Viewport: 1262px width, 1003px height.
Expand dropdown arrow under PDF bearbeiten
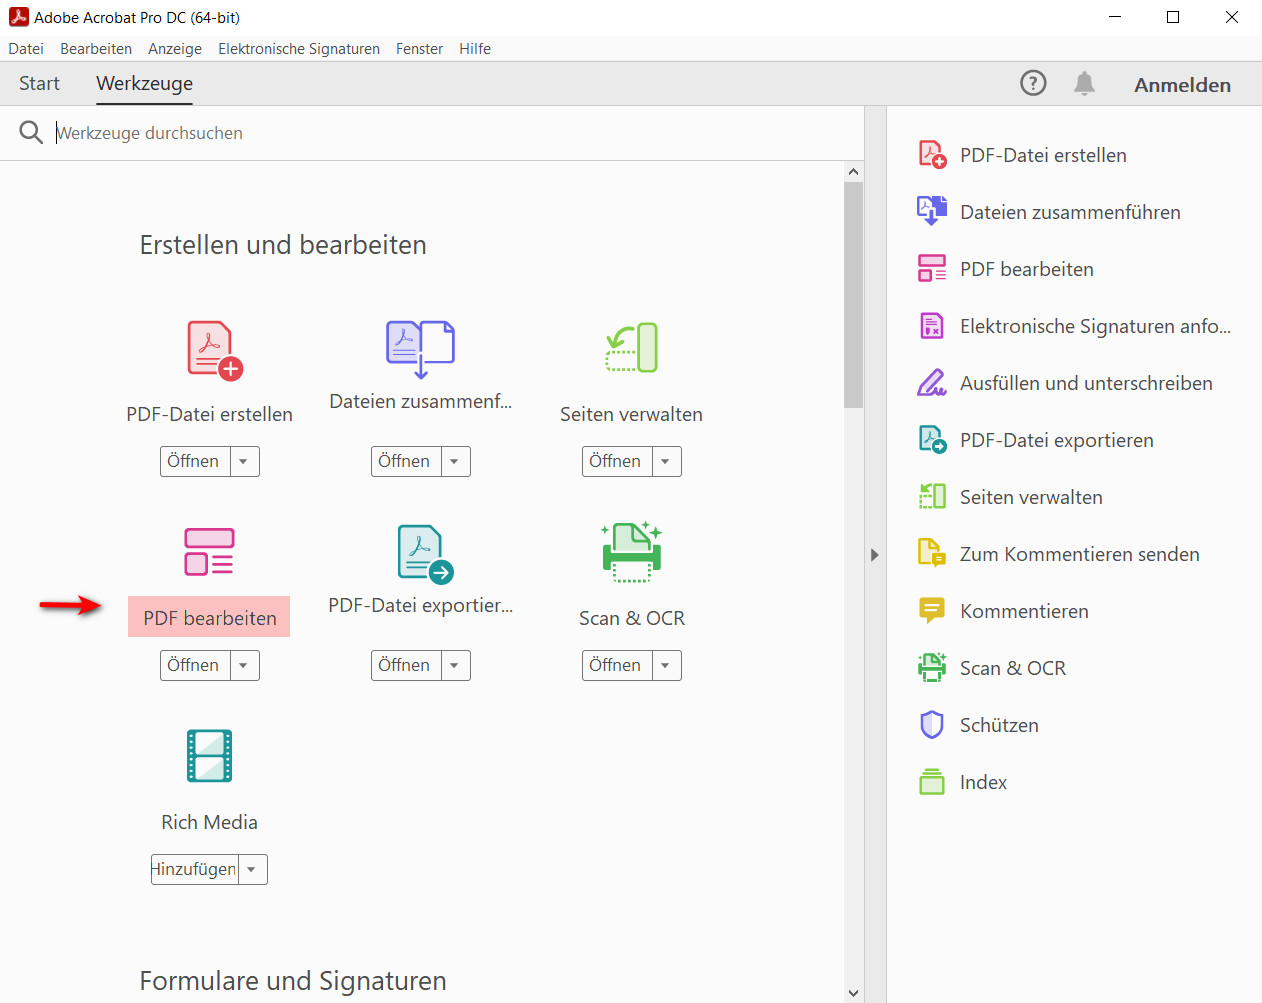click(244, 665)
